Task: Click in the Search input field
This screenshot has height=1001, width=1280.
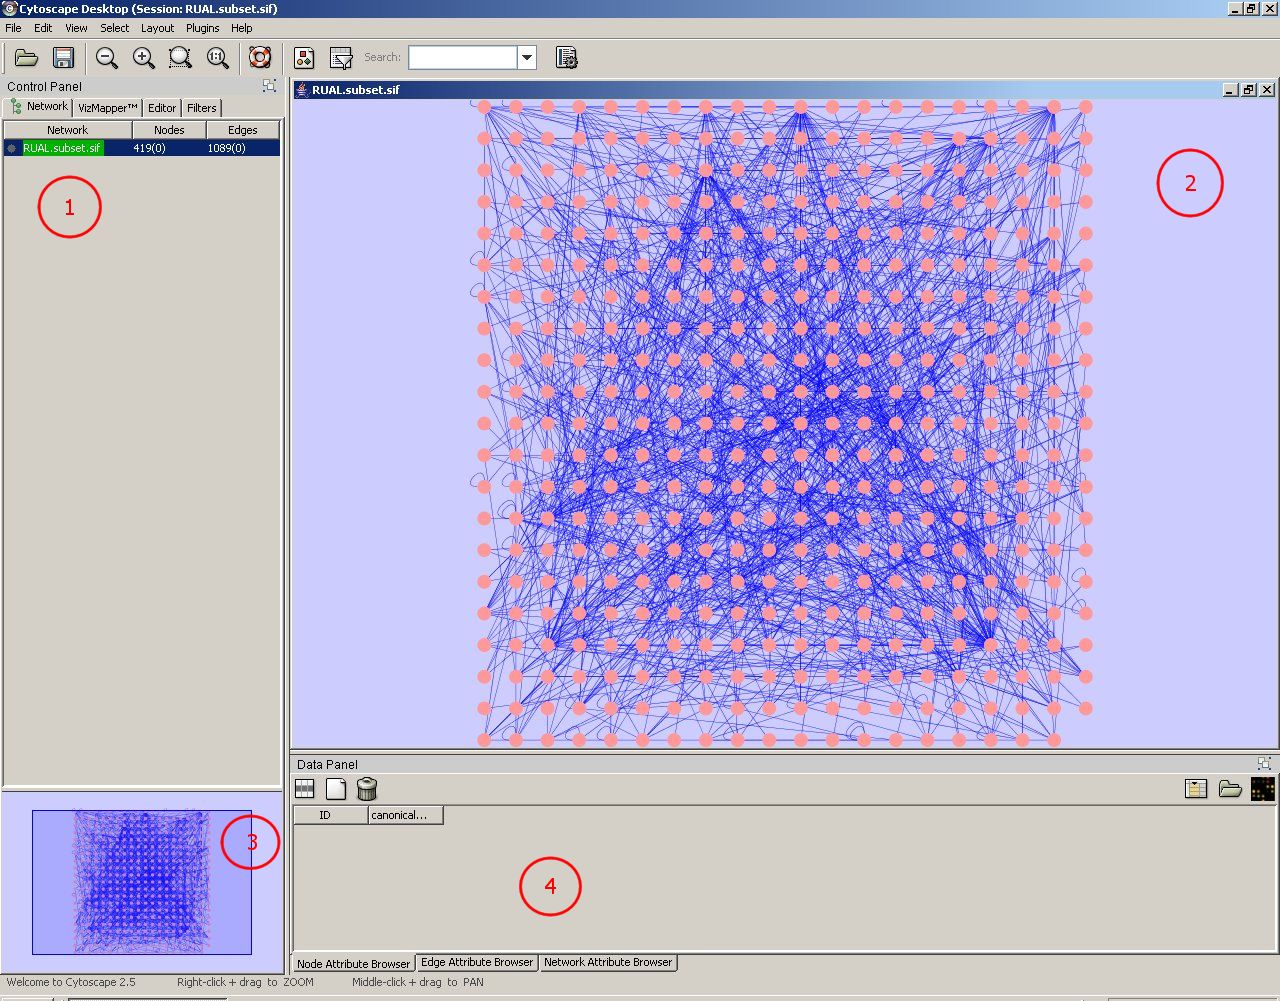Action: point(462,58)
